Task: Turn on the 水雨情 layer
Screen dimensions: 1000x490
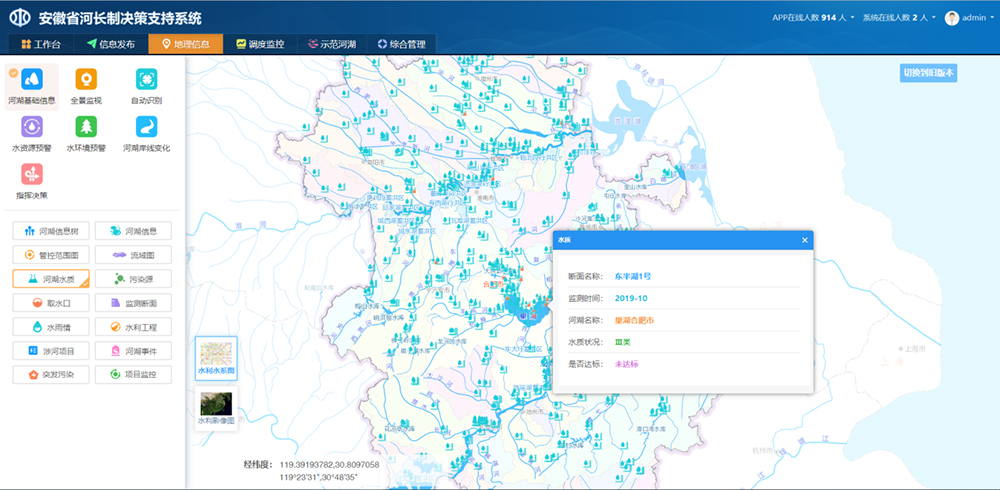Action: coord(51,327)
